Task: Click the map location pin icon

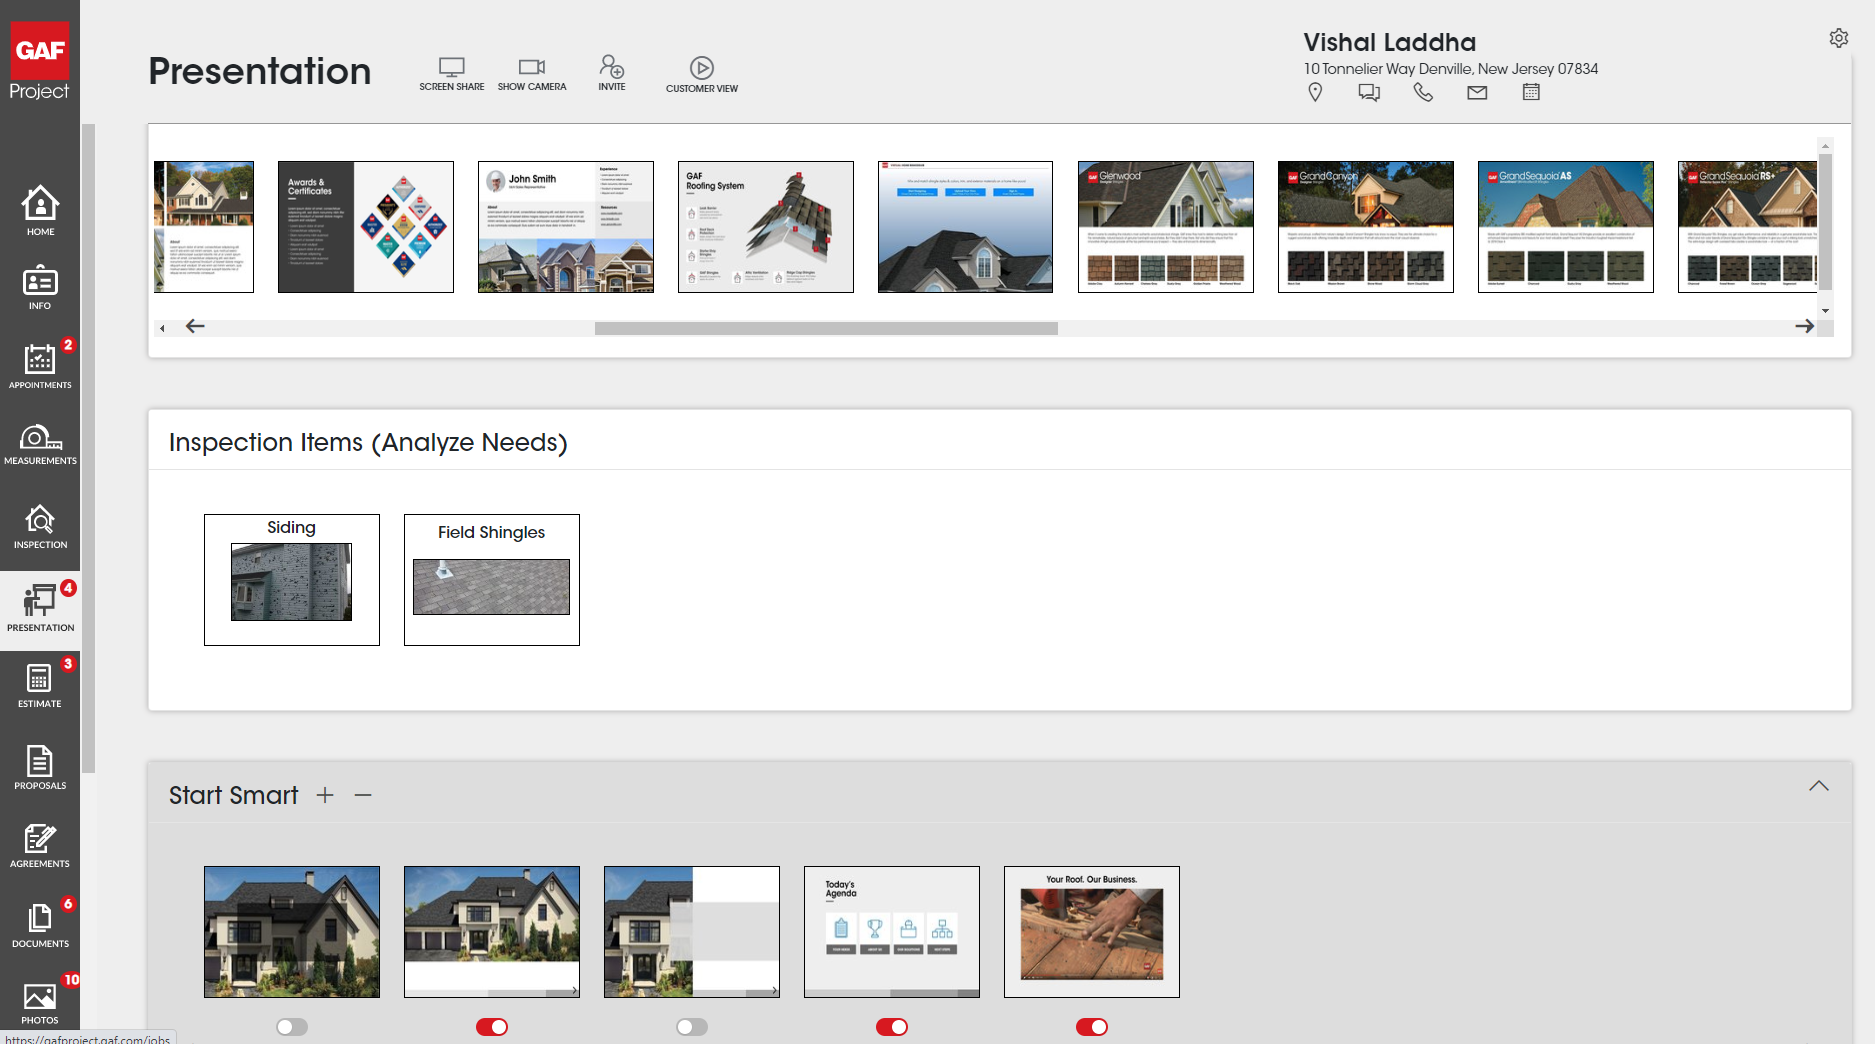Action: 1315,92
